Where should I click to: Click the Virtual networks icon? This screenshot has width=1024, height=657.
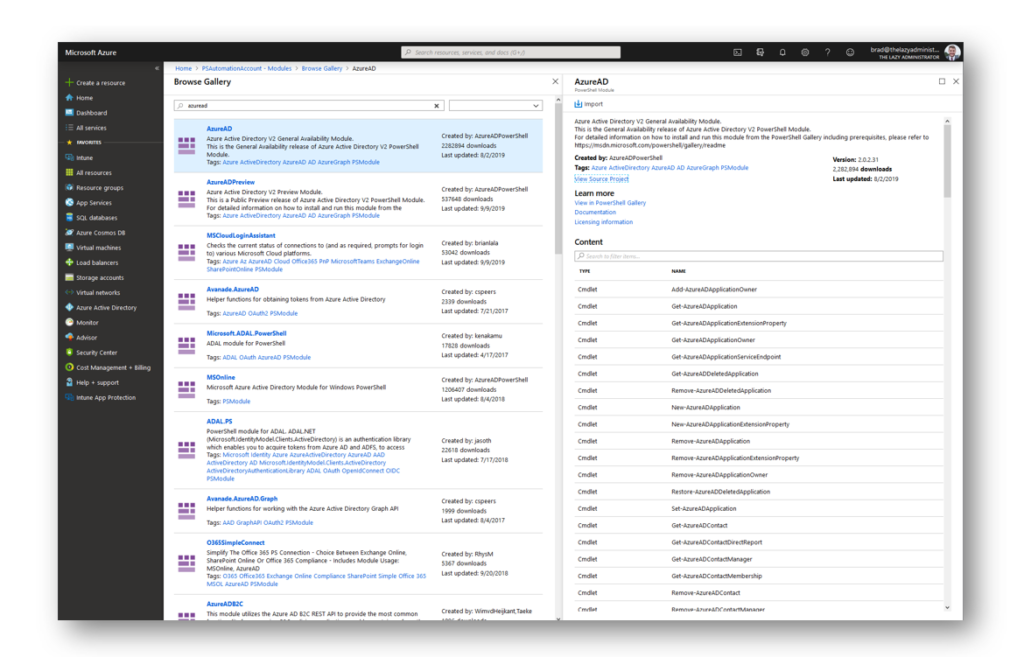point(69,293)
